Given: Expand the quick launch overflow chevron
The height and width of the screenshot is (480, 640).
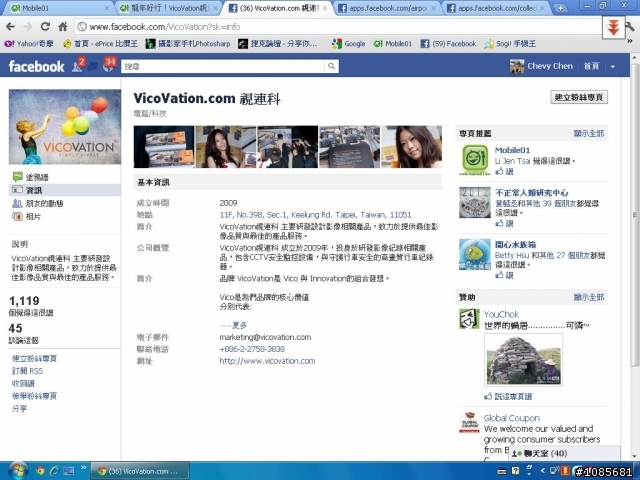Looking at the screenshot, I should [83, 467].
